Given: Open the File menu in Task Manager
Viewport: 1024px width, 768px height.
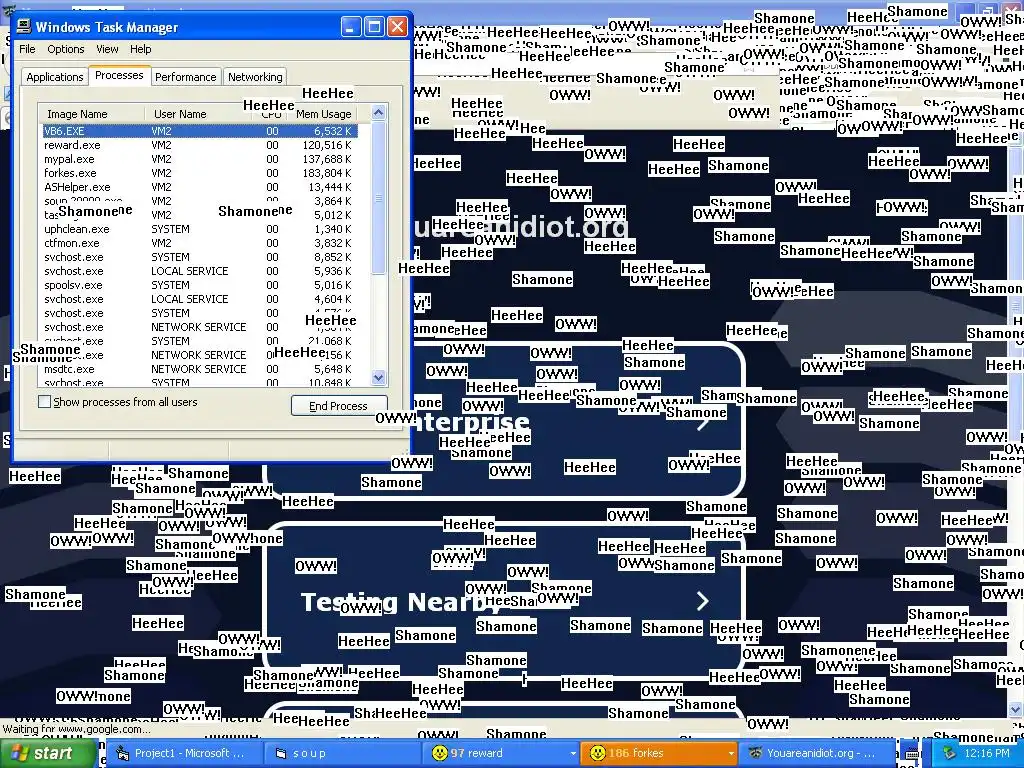Looking at the screenshot, I should click(27, 49).
